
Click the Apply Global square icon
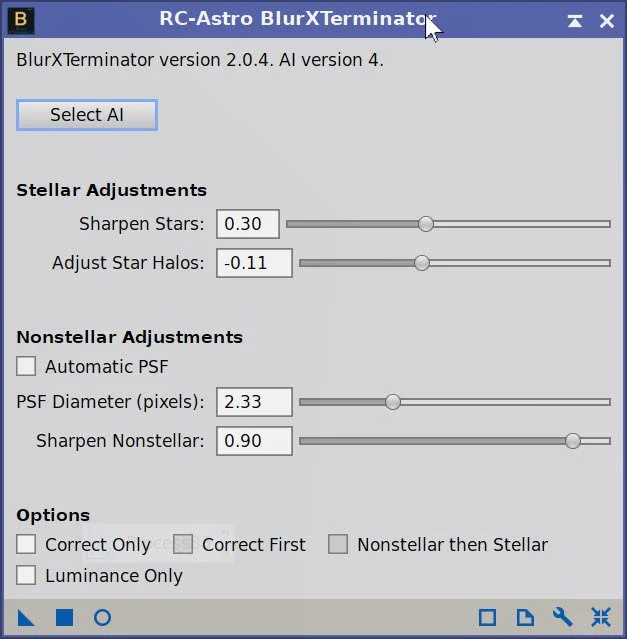click(64, 617)
